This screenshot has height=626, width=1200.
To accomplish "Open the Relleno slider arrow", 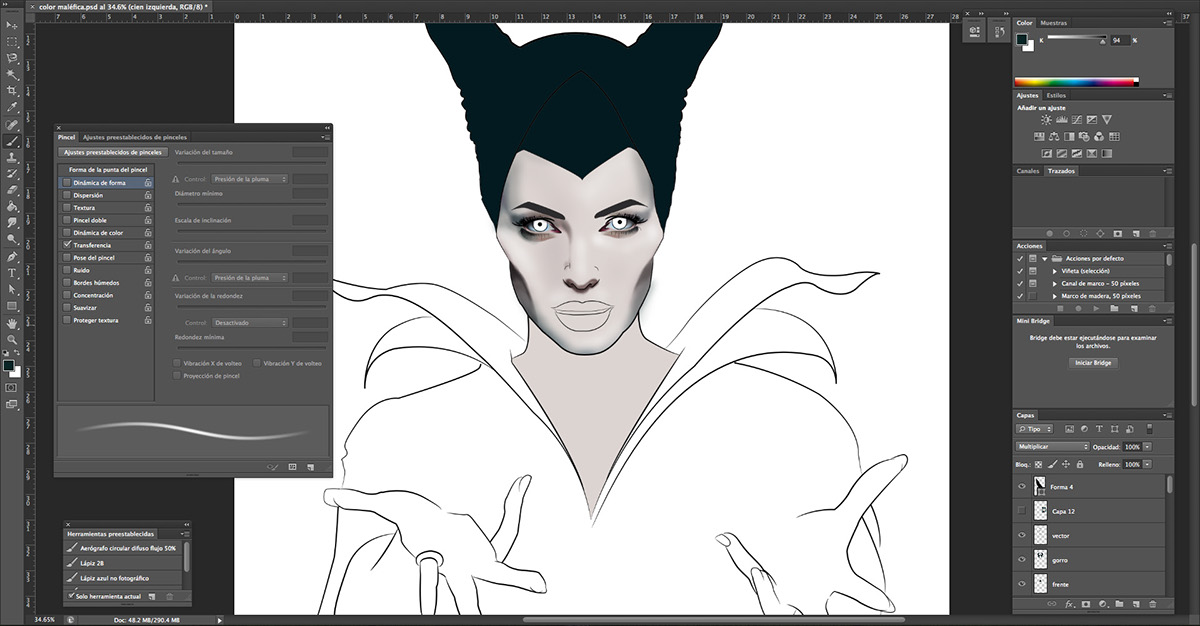I will 1147,465.
